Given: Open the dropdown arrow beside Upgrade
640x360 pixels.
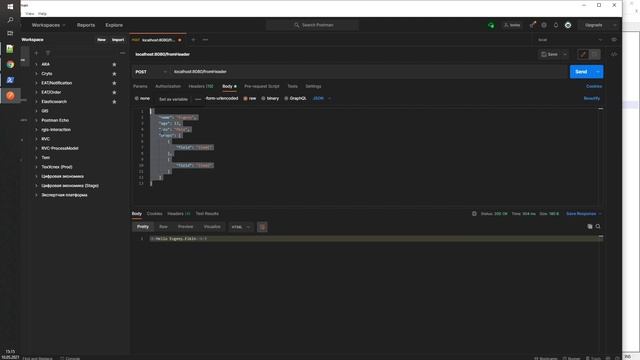Looking at the screenshot, I should 615,25.
